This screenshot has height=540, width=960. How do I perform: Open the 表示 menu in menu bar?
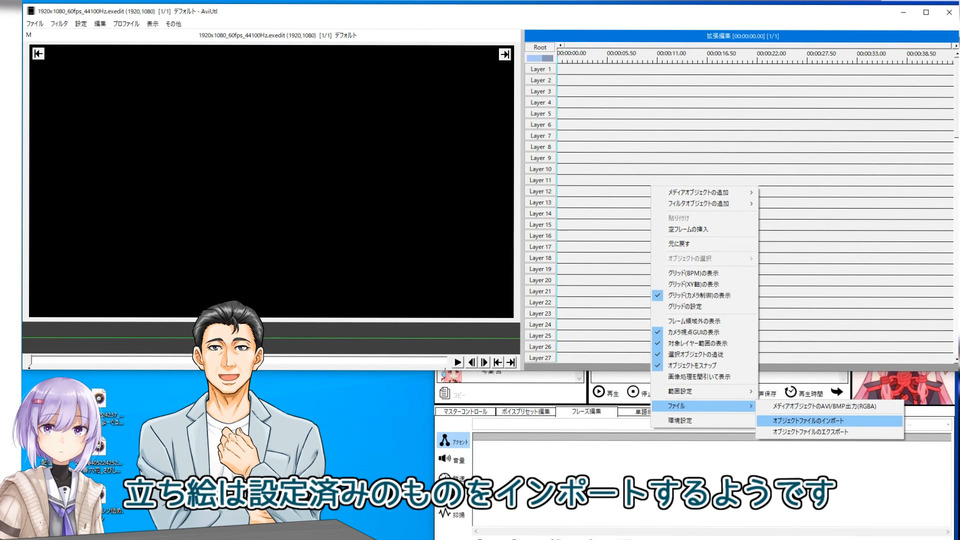[152, 24]
